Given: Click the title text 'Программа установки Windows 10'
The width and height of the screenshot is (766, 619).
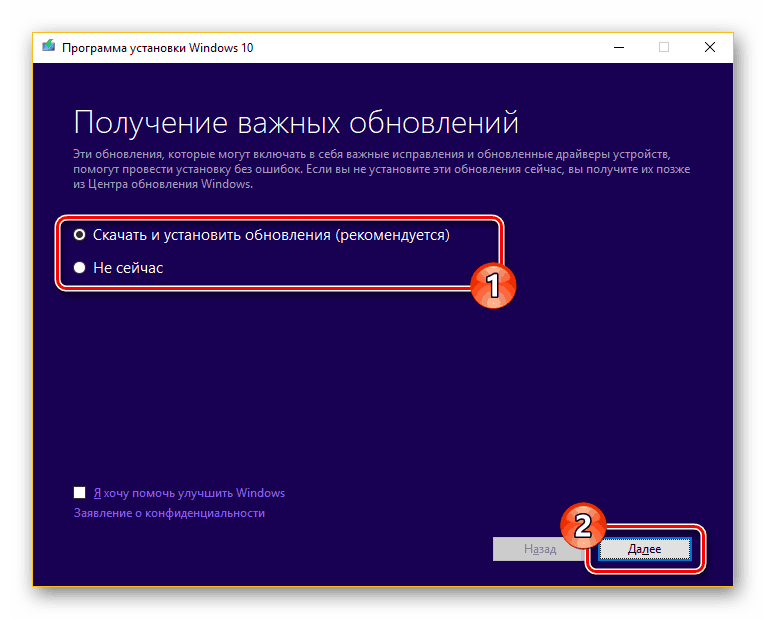Looking at the screenshot, I should [158, 48].
